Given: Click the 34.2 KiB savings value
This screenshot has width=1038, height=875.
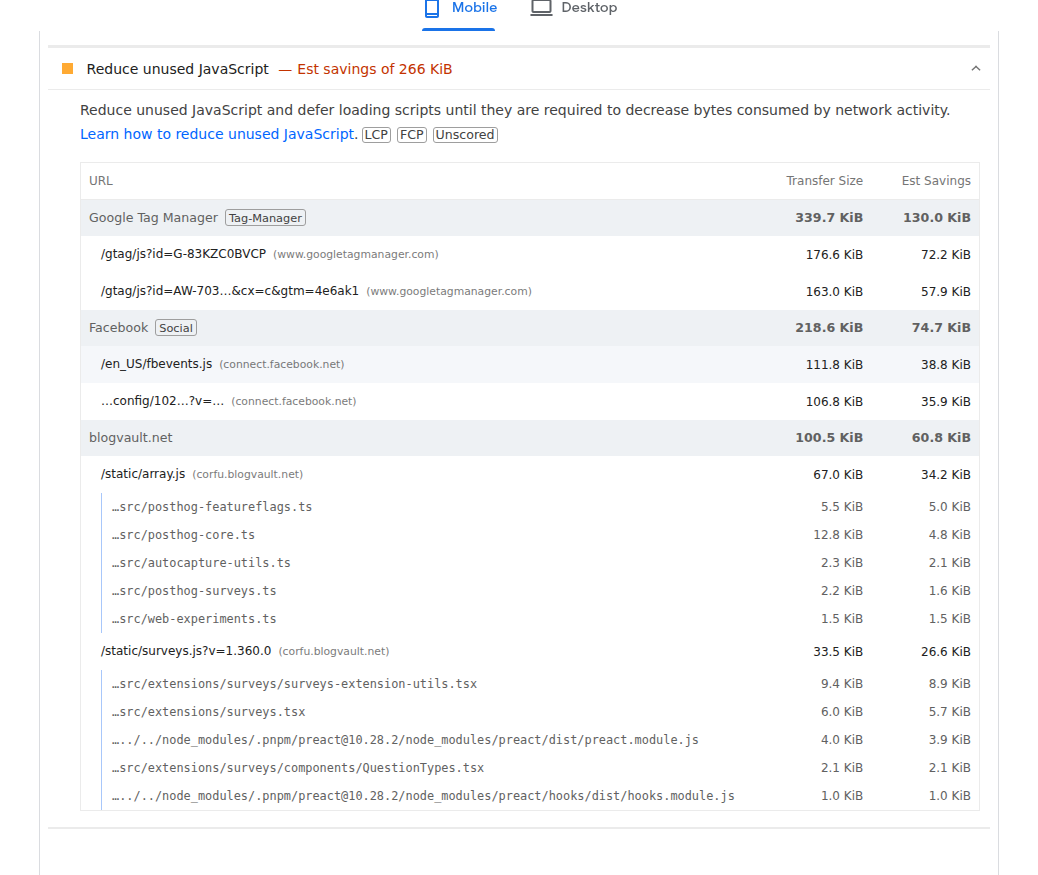Looking at the screenshot, I should coord(945,475).
